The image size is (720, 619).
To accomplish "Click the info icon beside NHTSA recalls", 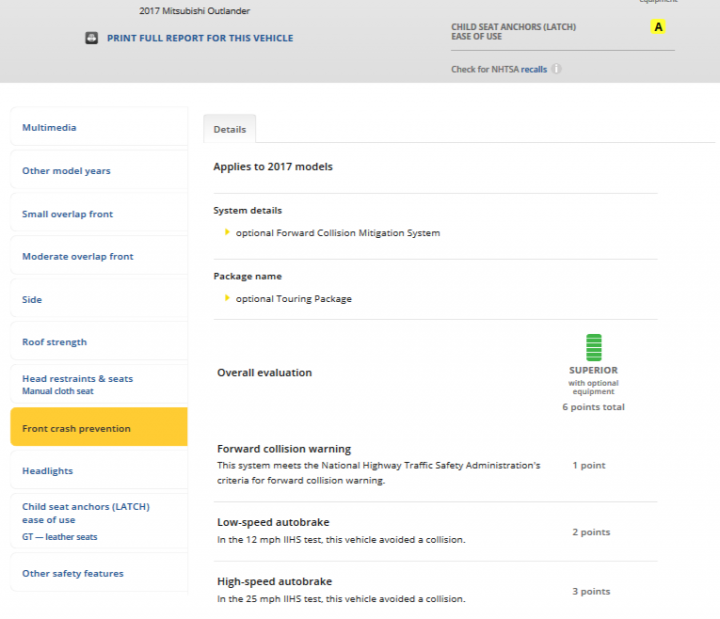I will tap(556, 69).
